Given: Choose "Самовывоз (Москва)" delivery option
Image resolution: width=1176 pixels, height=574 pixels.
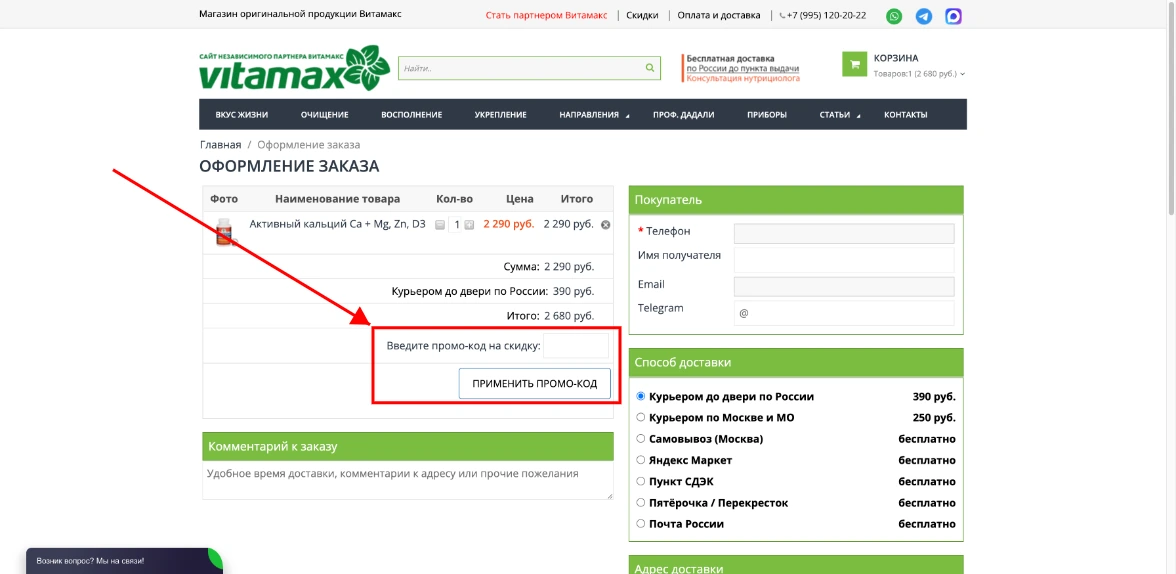Looking at the screenshot, I should [641, 438].
